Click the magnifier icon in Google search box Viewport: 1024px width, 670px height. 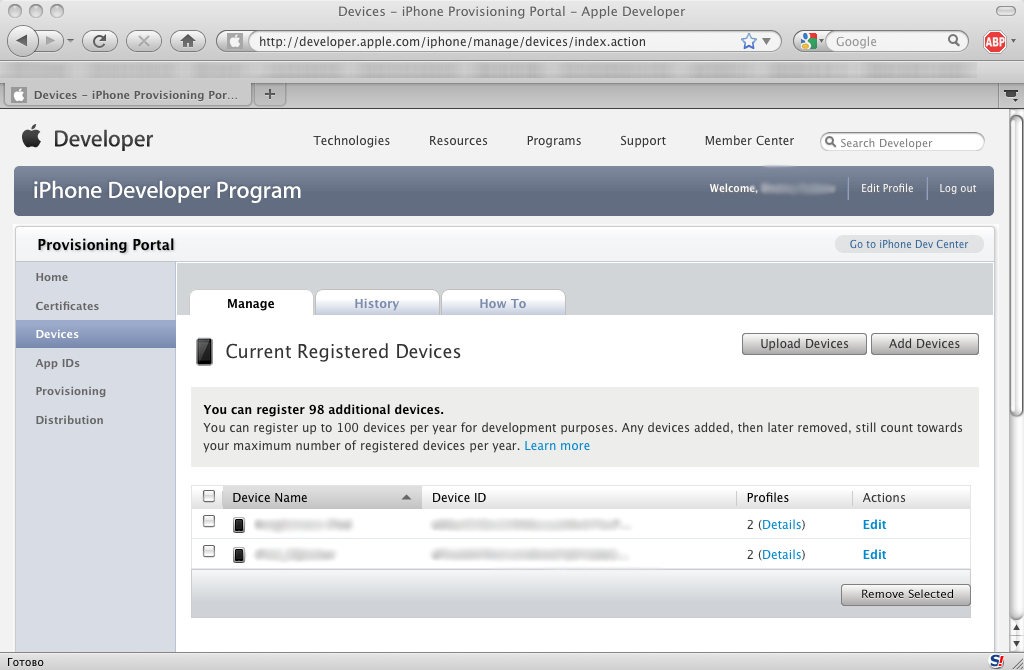coord(954,40)
